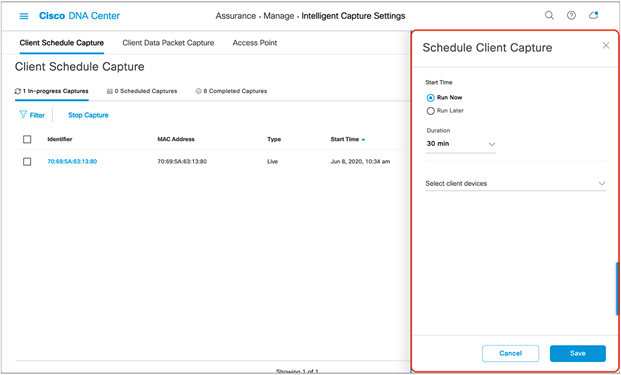Open the 70:69:5A:63:13:80 identifier link
This screenshot has height=375, width=621.
pyautogui.click(x=72, y=162)
